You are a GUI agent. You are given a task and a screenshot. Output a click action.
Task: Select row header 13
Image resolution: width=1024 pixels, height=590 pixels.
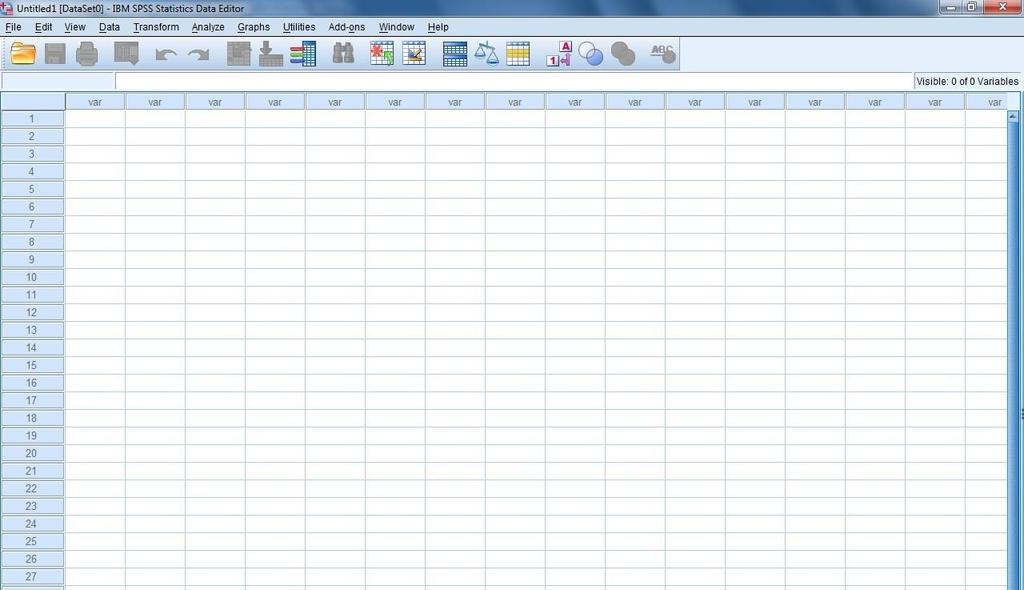point(32,331)
